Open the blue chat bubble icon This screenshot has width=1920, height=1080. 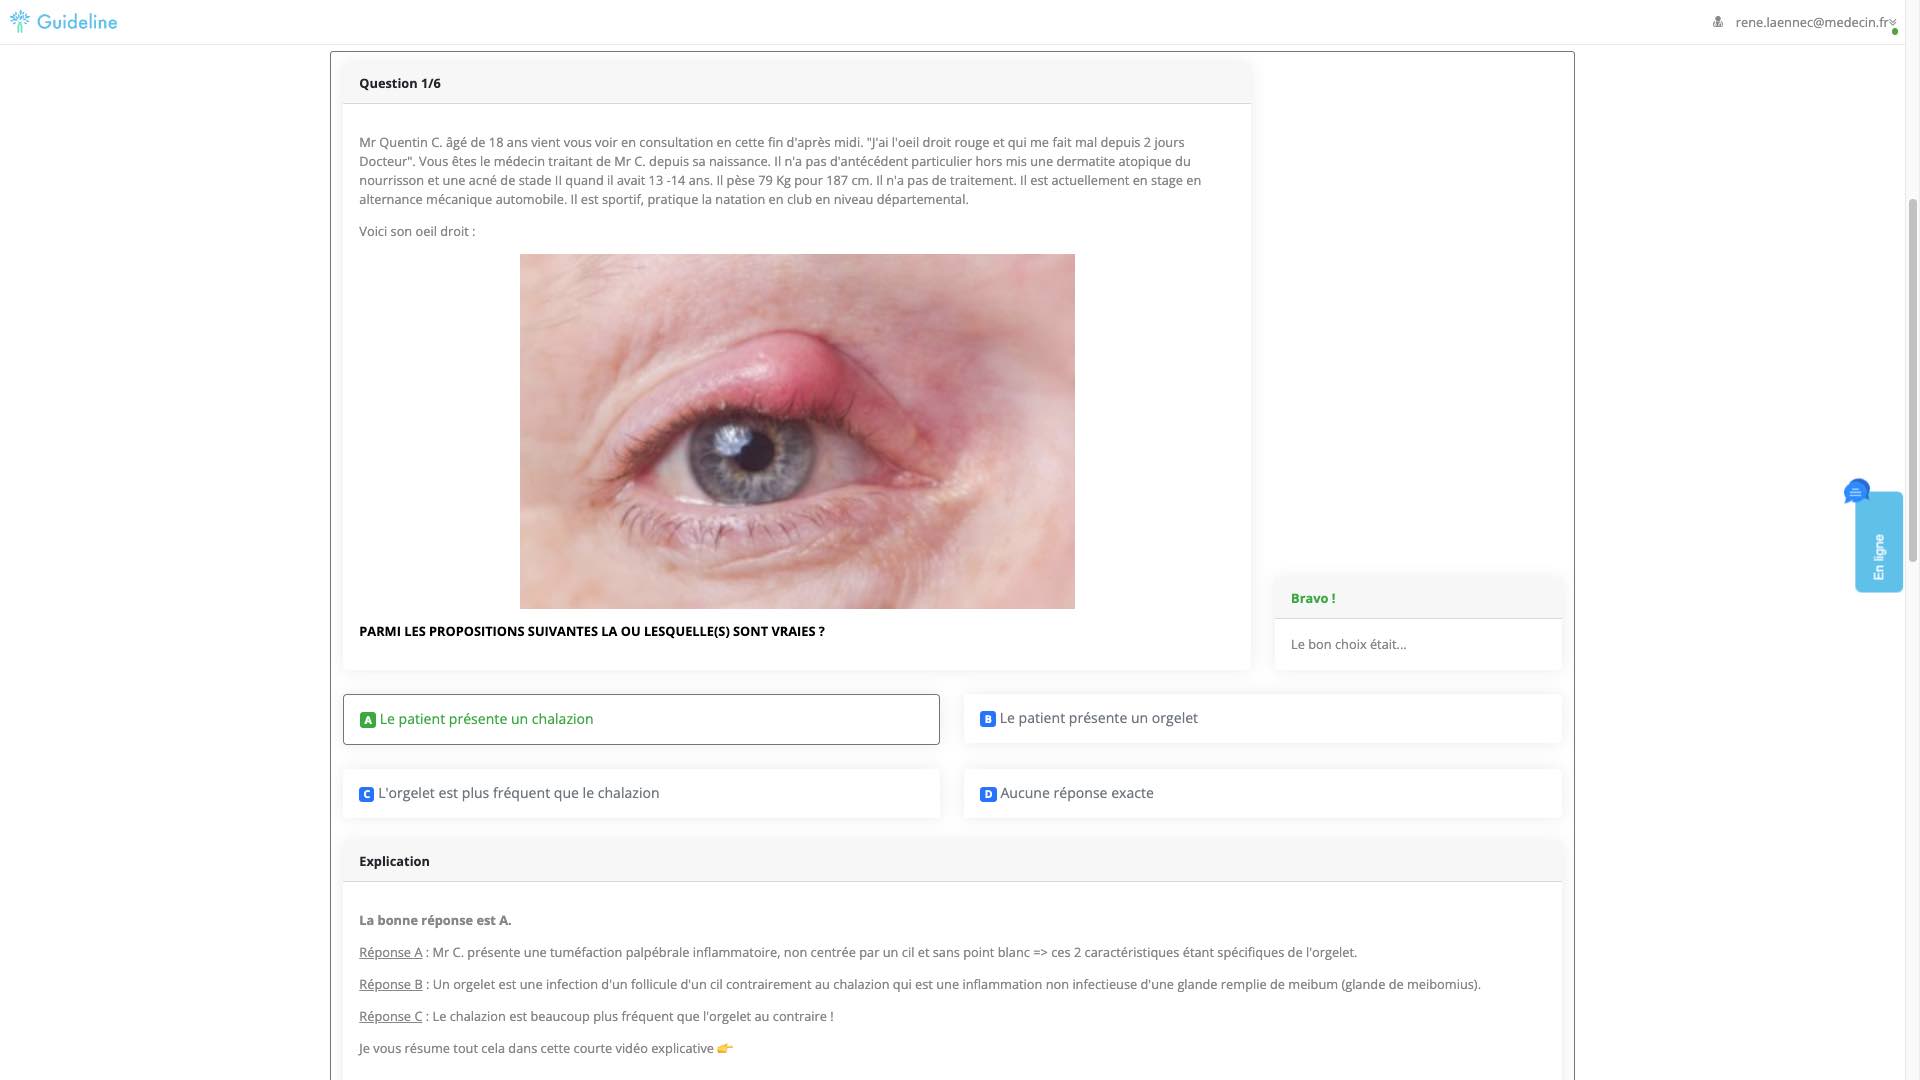(x=1857, y=491)
